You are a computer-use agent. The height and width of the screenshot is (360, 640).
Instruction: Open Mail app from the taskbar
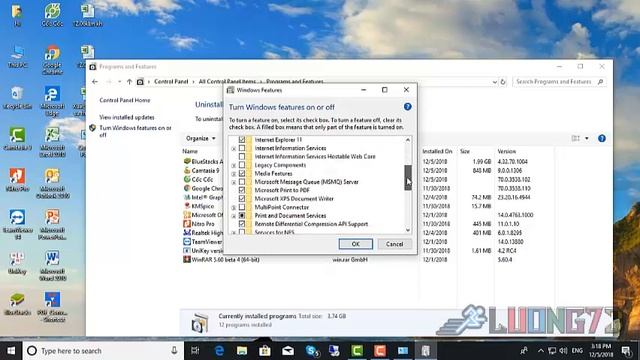point(288,351)
